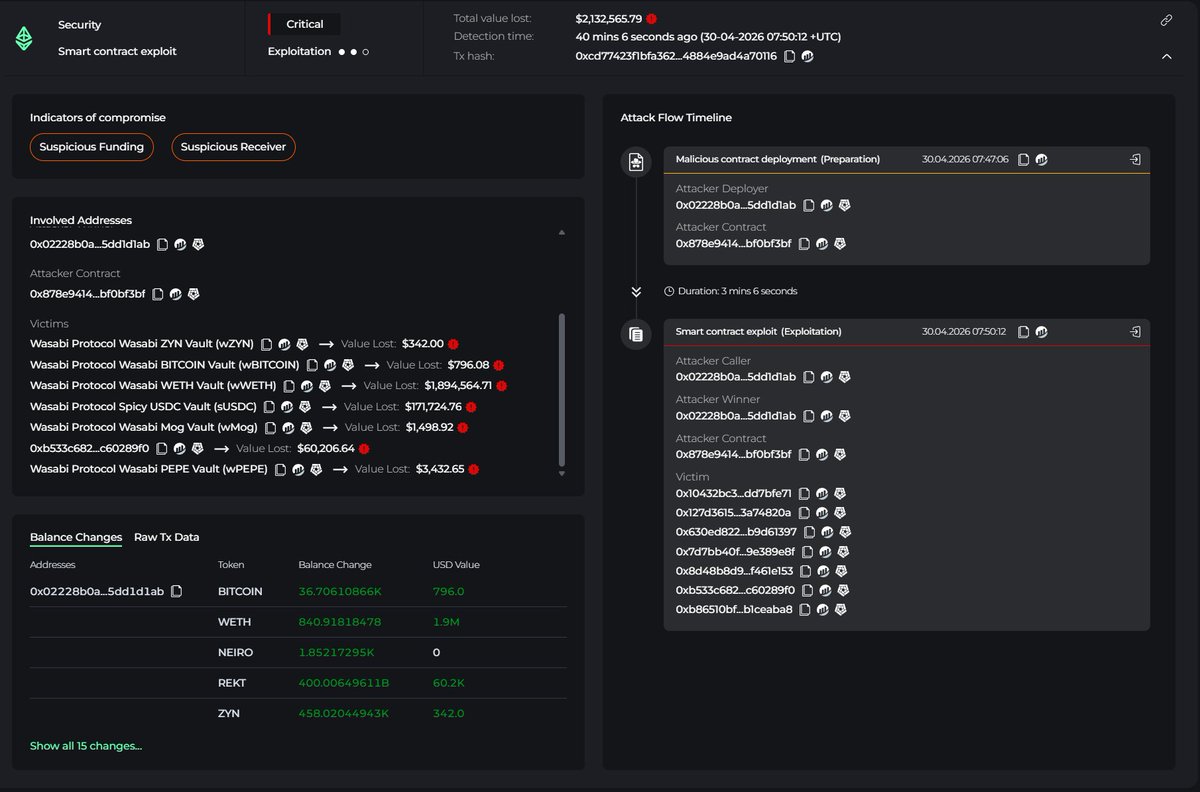
Task: Open the tx hash in block explorer
Action: tap(808, 56)
